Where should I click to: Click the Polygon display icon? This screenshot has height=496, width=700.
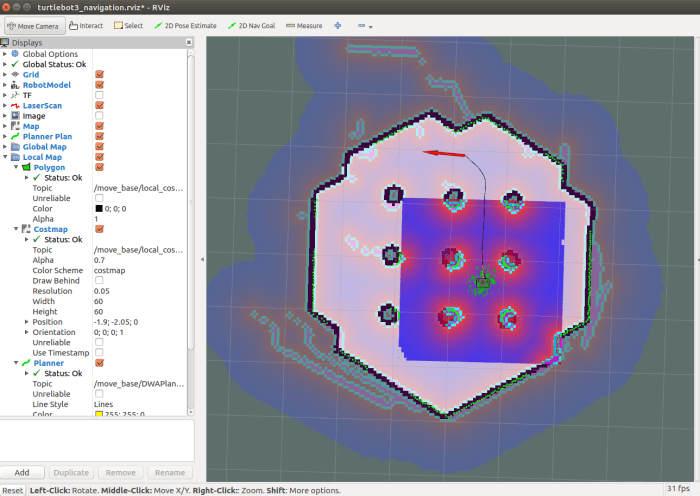(26, 167)
